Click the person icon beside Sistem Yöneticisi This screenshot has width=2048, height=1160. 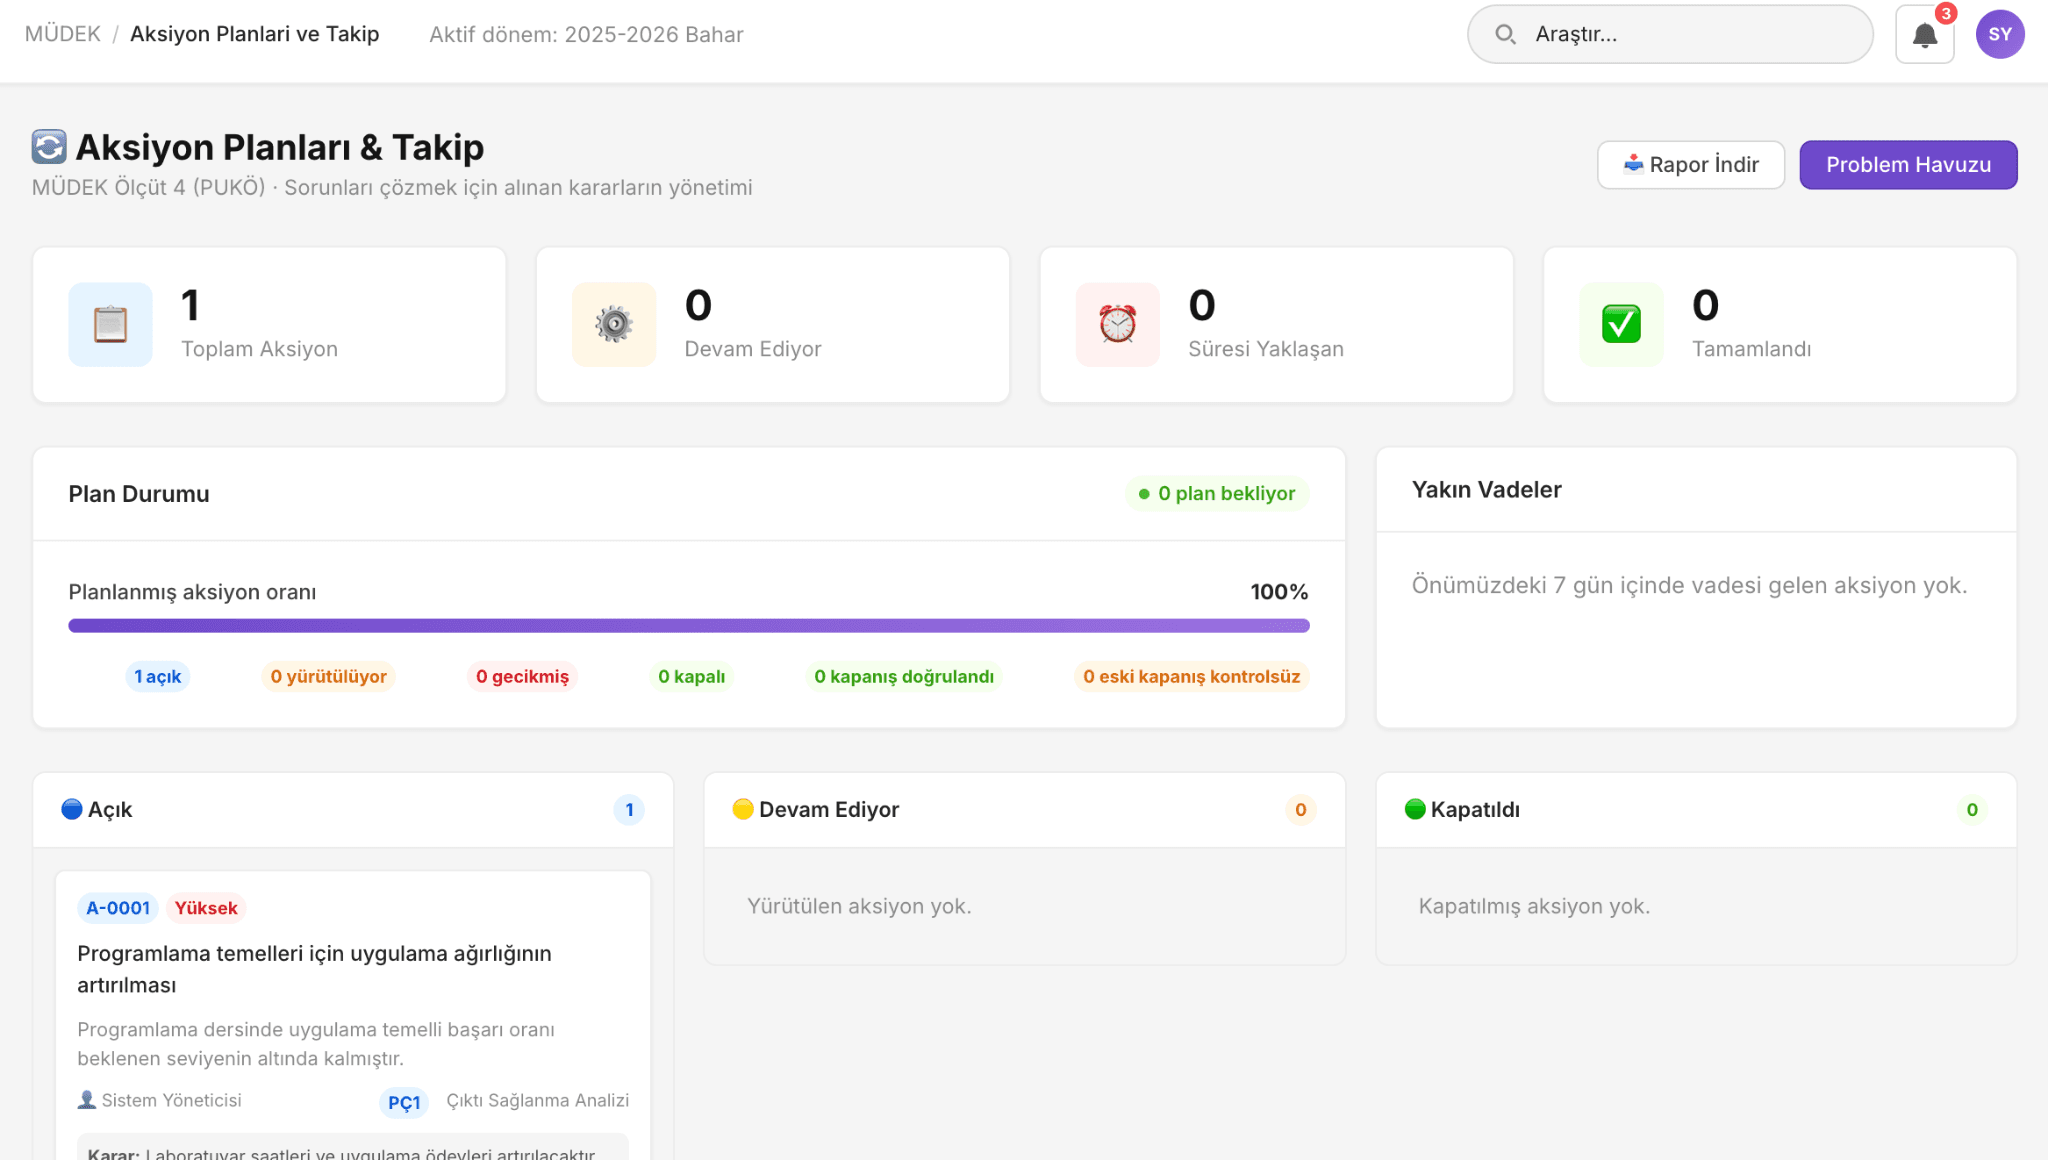click(87, 1100)
